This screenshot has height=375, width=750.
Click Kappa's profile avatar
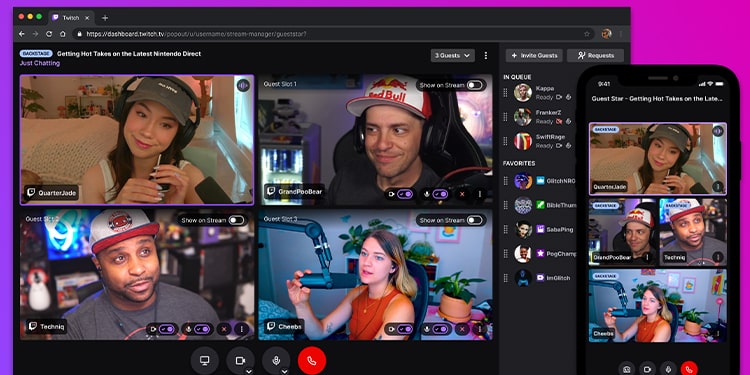coord(523,92)
